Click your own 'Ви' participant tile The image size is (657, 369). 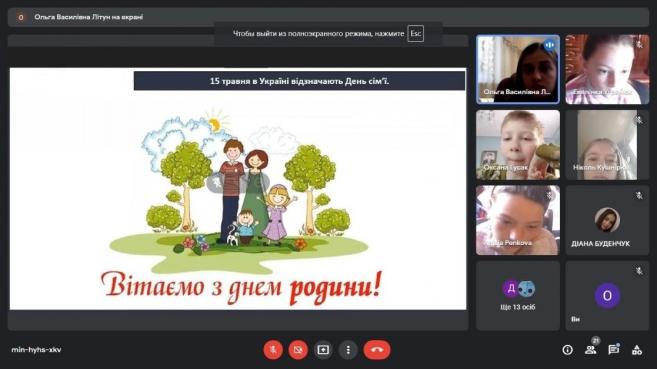(607, 296)
